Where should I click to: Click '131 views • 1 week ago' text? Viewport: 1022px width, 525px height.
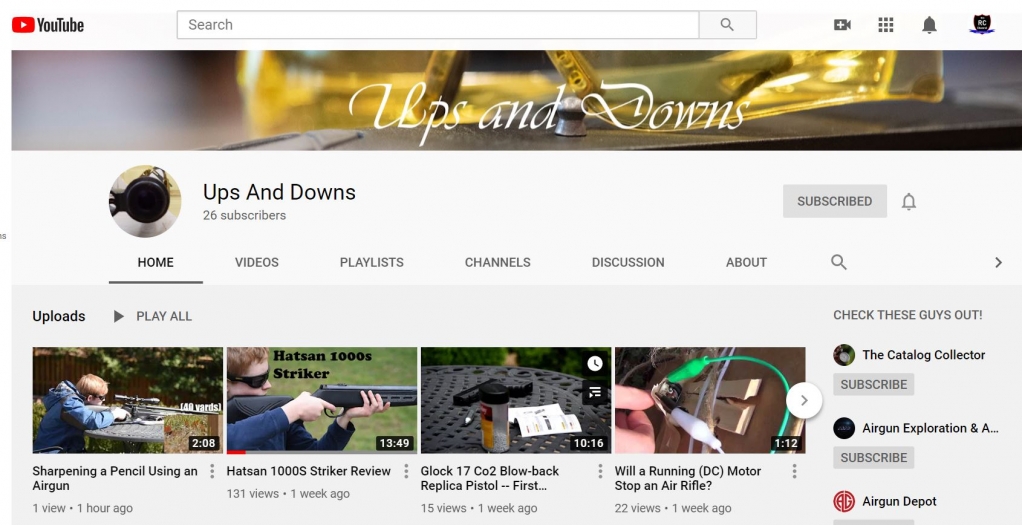coord(288,494)
